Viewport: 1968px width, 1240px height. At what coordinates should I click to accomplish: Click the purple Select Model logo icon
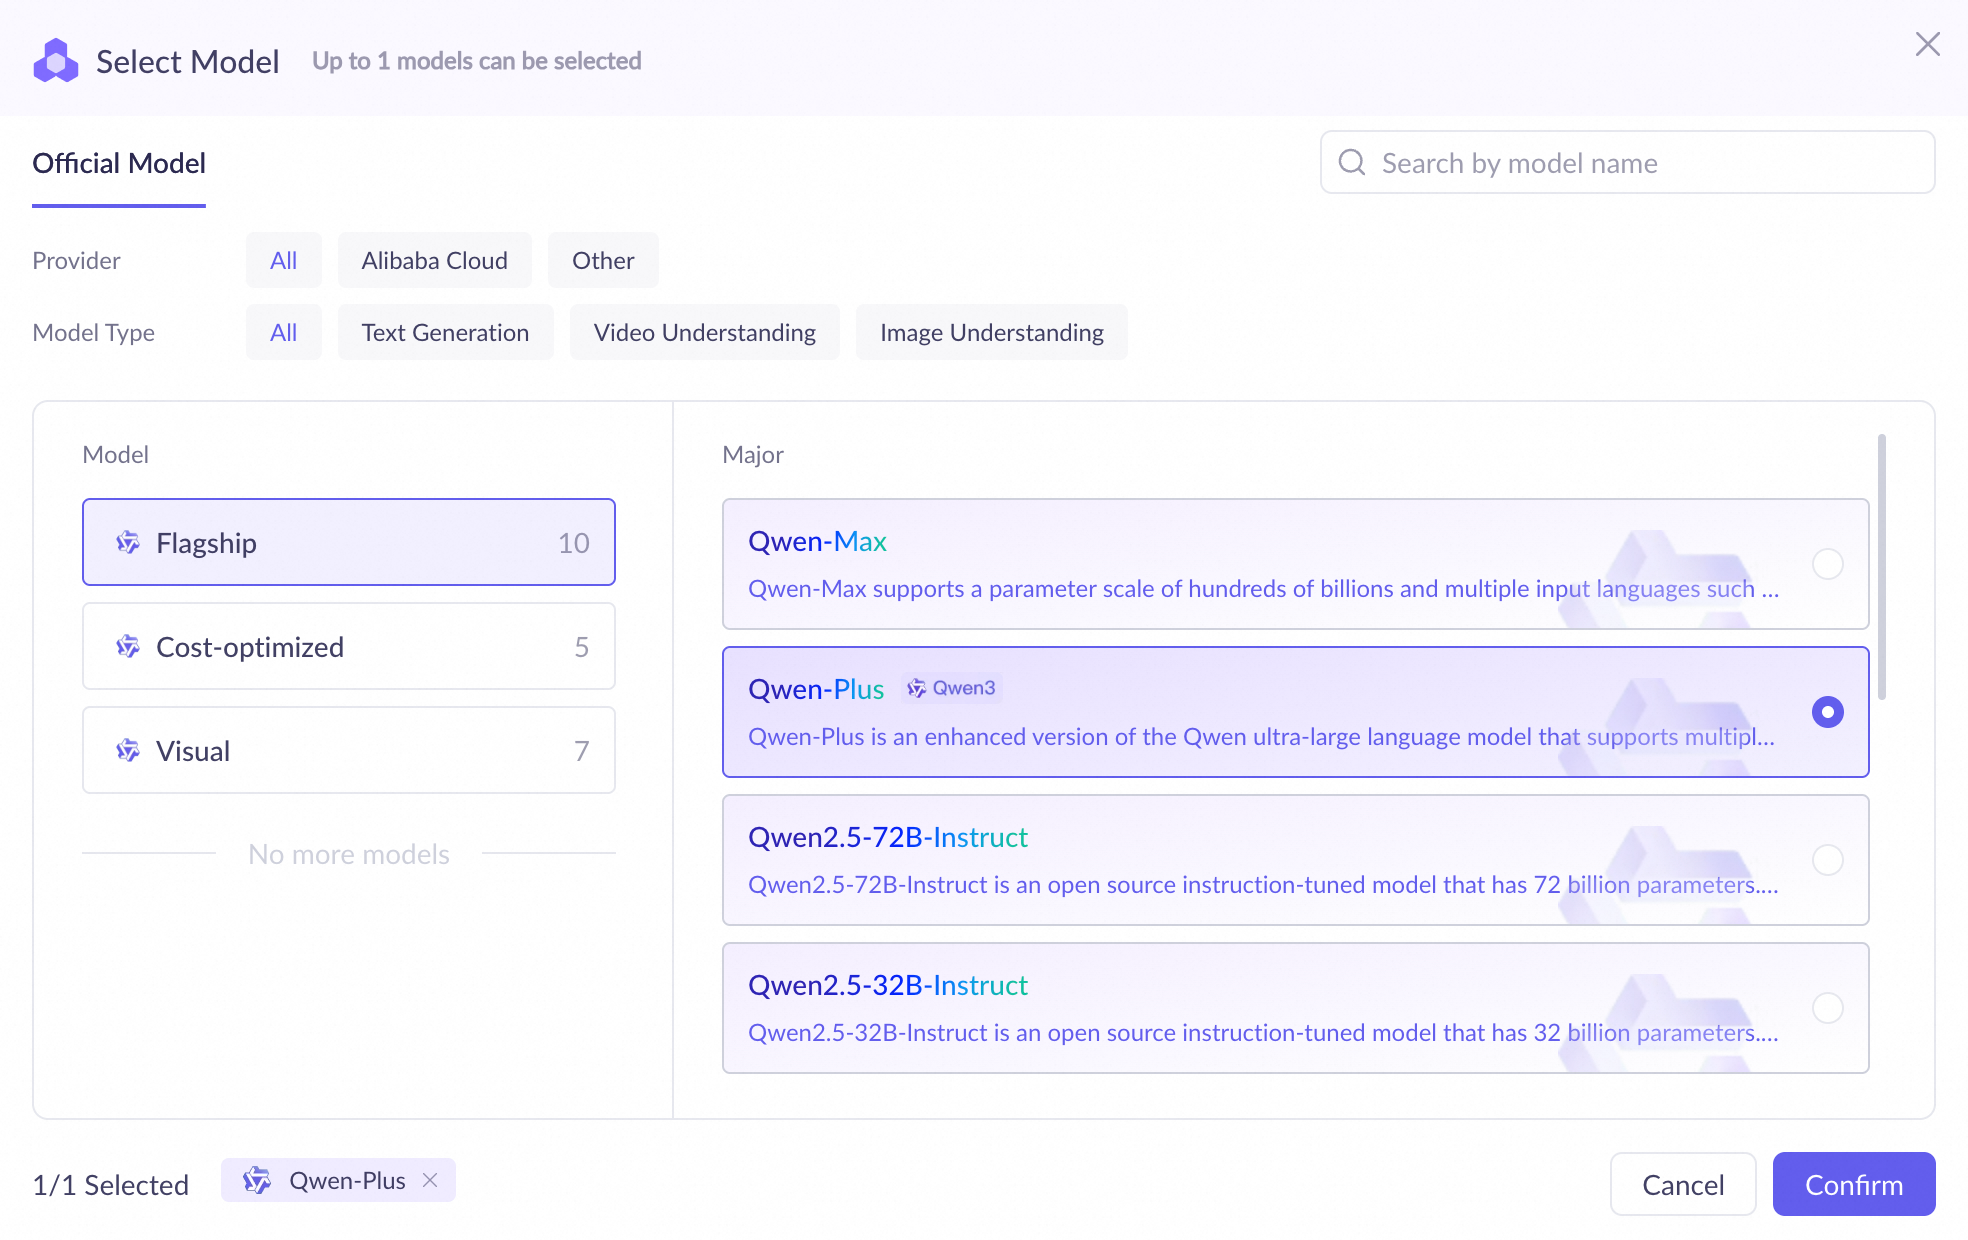click(x=56, y=61)
